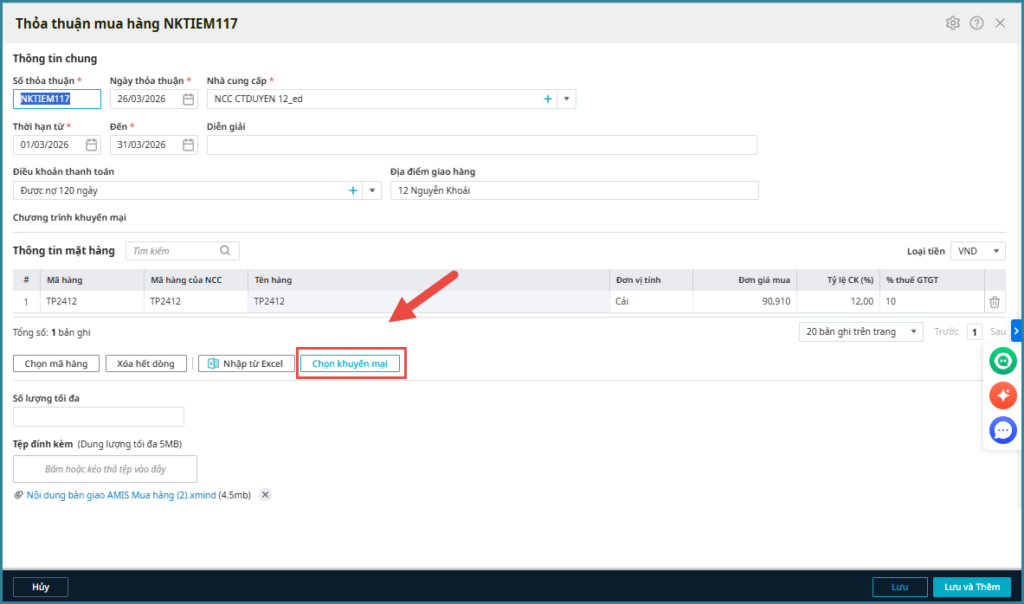Close the Thỏa thuận mua hàng dialog
The width and height of the screenshot is (1024, 604).
tap(1000, 24)
